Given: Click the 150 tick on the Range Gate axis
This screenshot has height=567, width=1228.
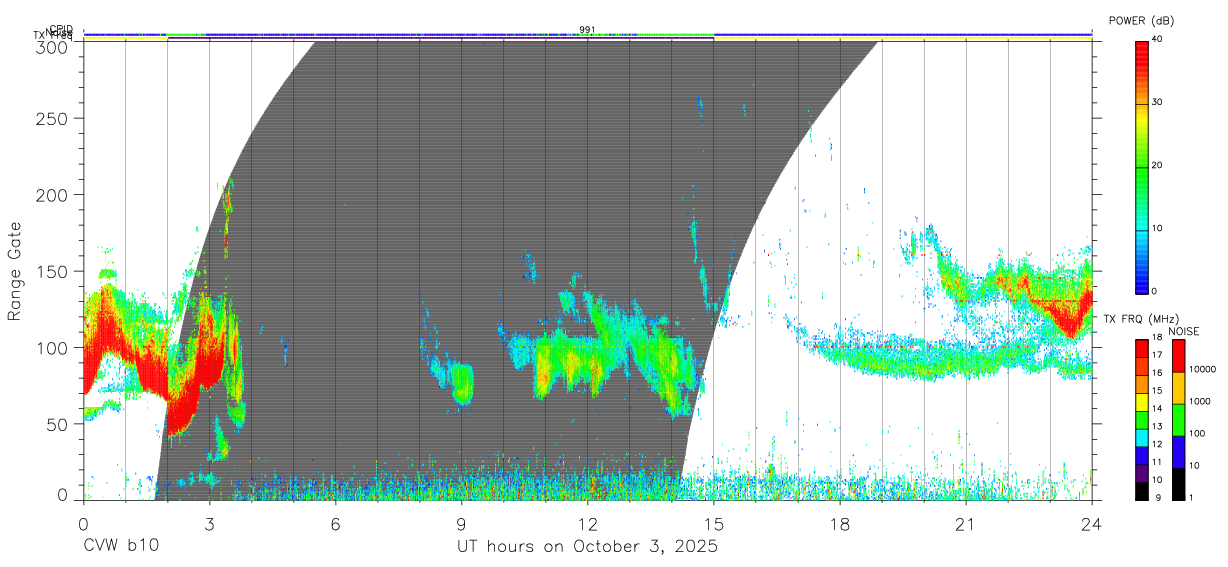Looking at the screenshot, I should tap(54, 271).
